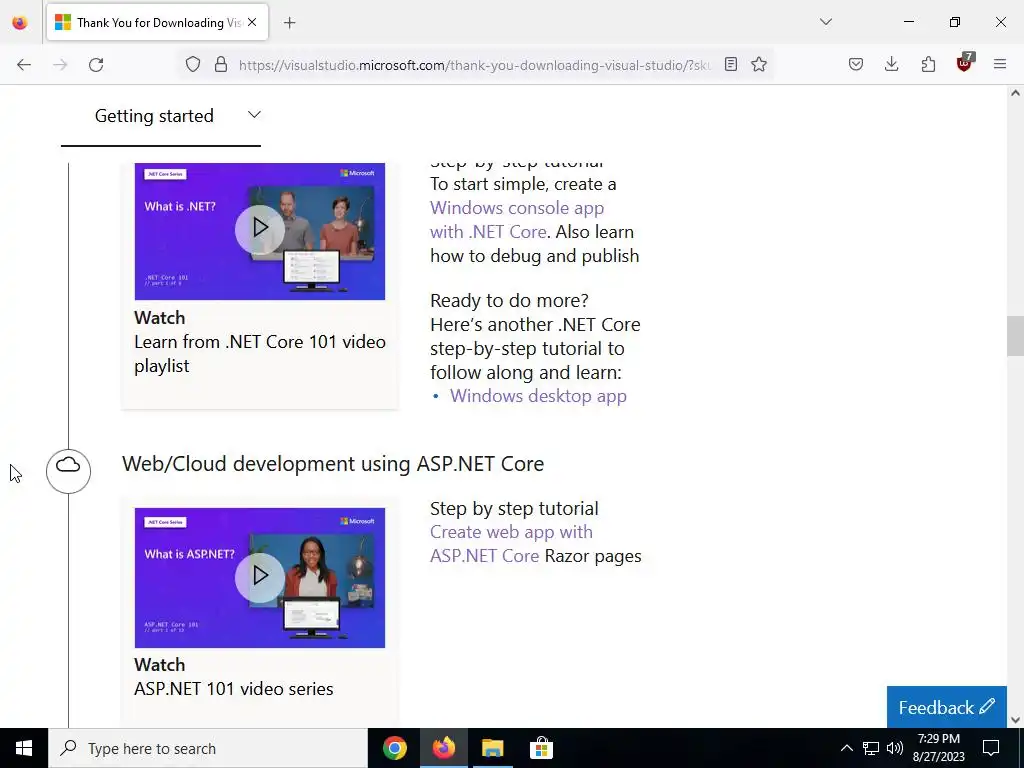1024x768 pixels.
Task: Open Microsoft Store from the taskbar
Action: [541, 748]
